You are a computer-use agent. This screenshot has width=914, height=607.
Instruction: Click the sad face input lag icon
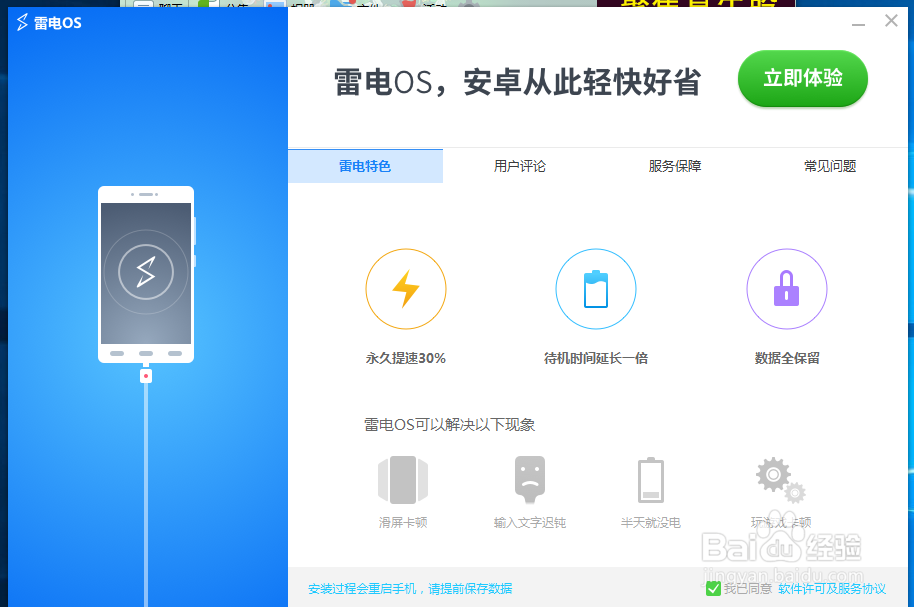tap(530, 480)
